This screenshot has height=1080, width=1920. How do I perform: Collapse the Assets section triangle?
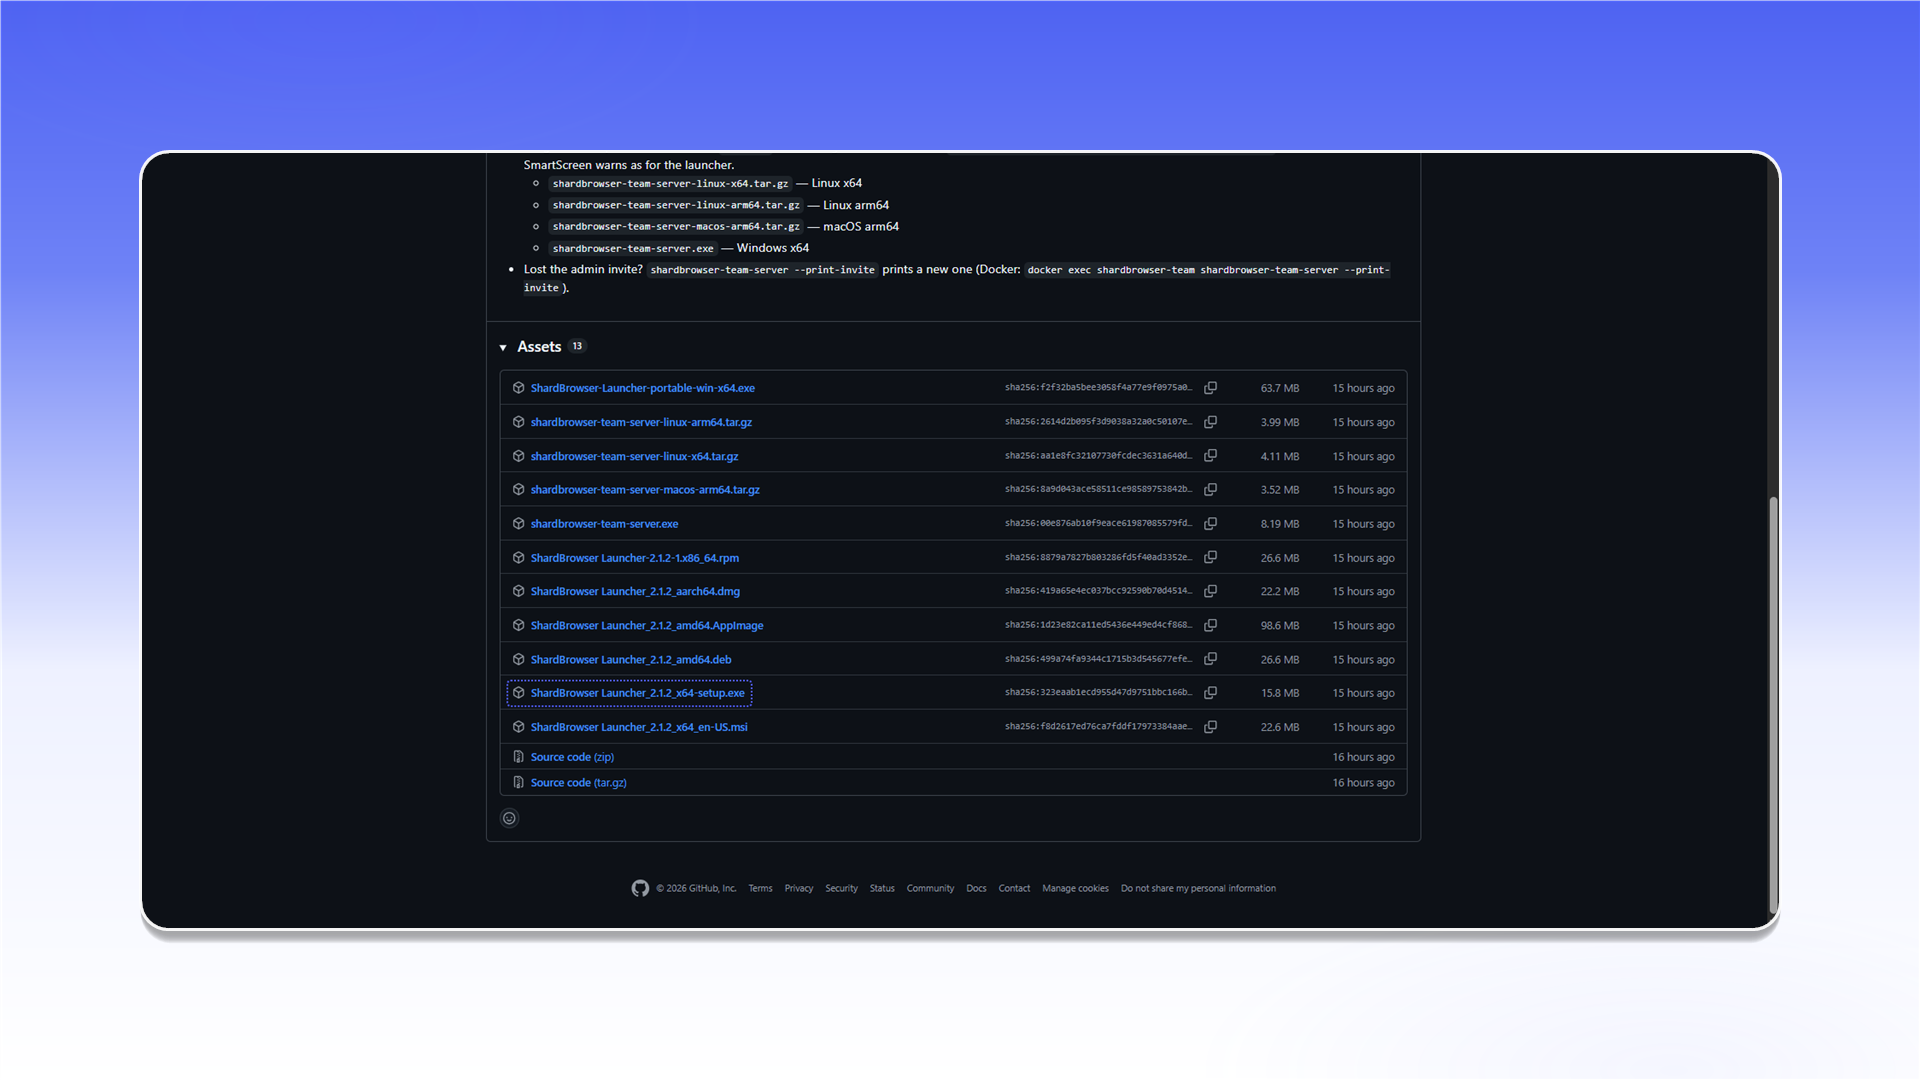[503, 347]
